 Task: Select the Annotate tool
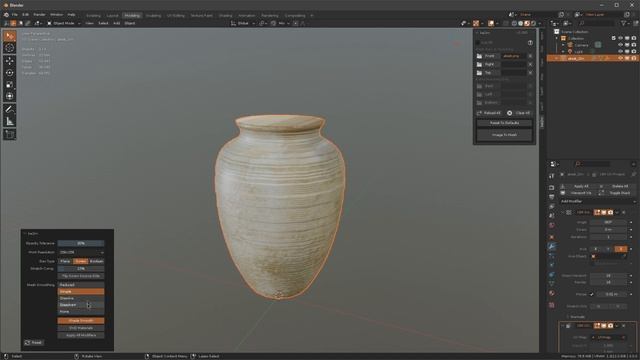click(x=10, y=109)
